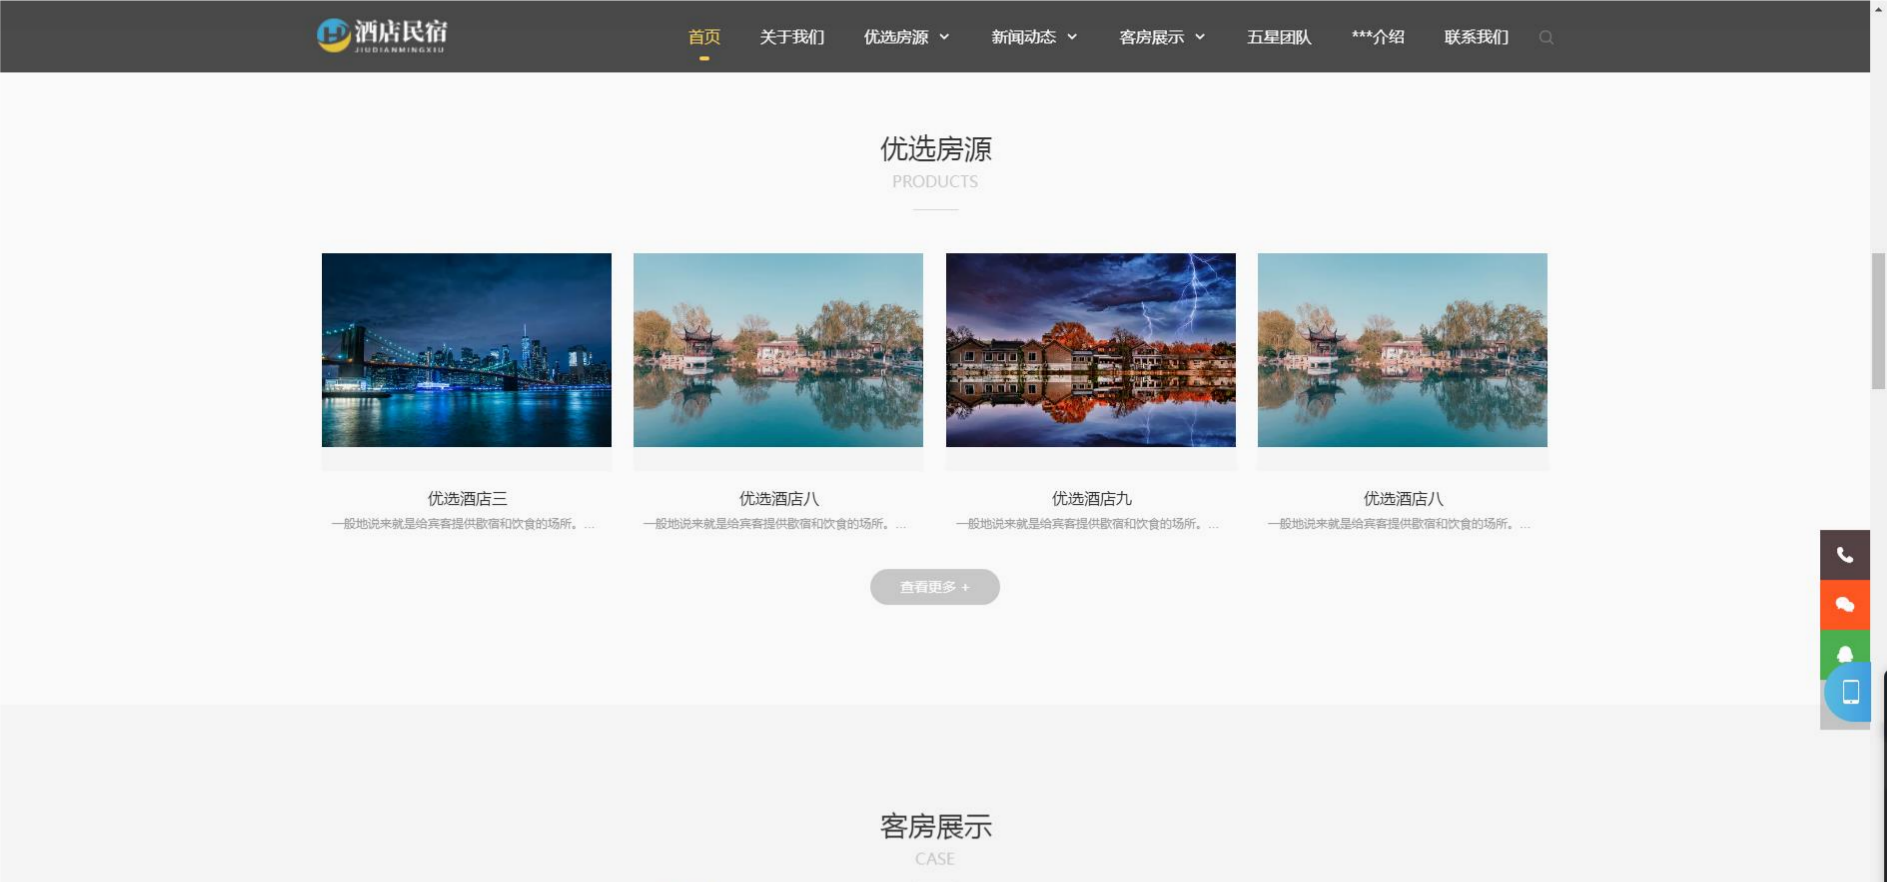Viewport: 1889px width, 883px height.
Task: Open the WeChat contact icon
Action: click(1844, 605)
